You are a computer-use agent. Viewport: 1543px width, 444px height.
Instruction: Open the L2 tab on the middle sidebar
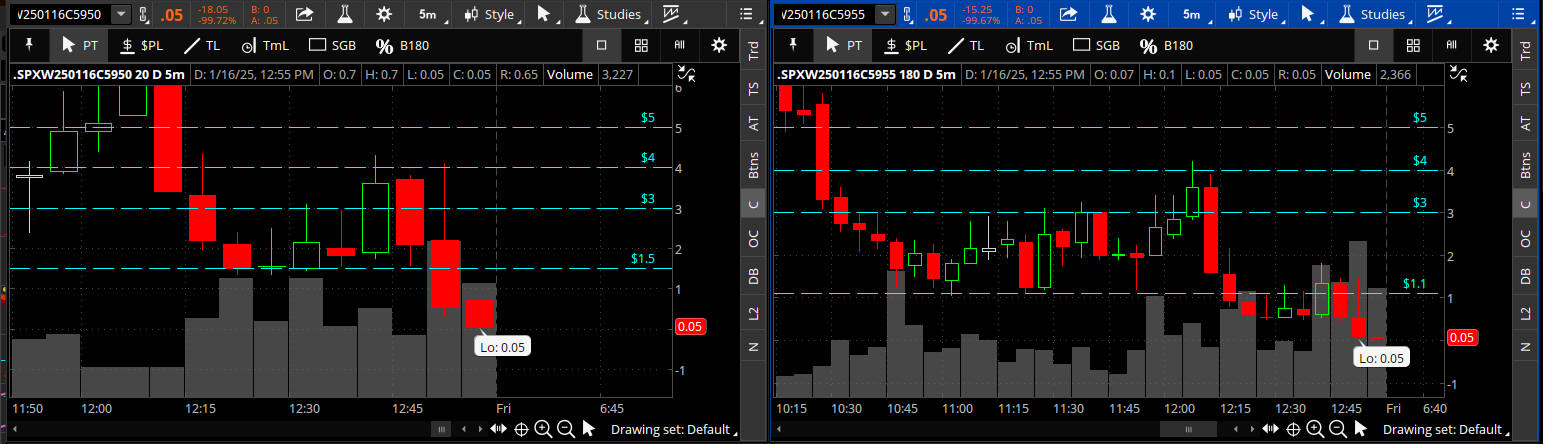[x=755, y=313]
